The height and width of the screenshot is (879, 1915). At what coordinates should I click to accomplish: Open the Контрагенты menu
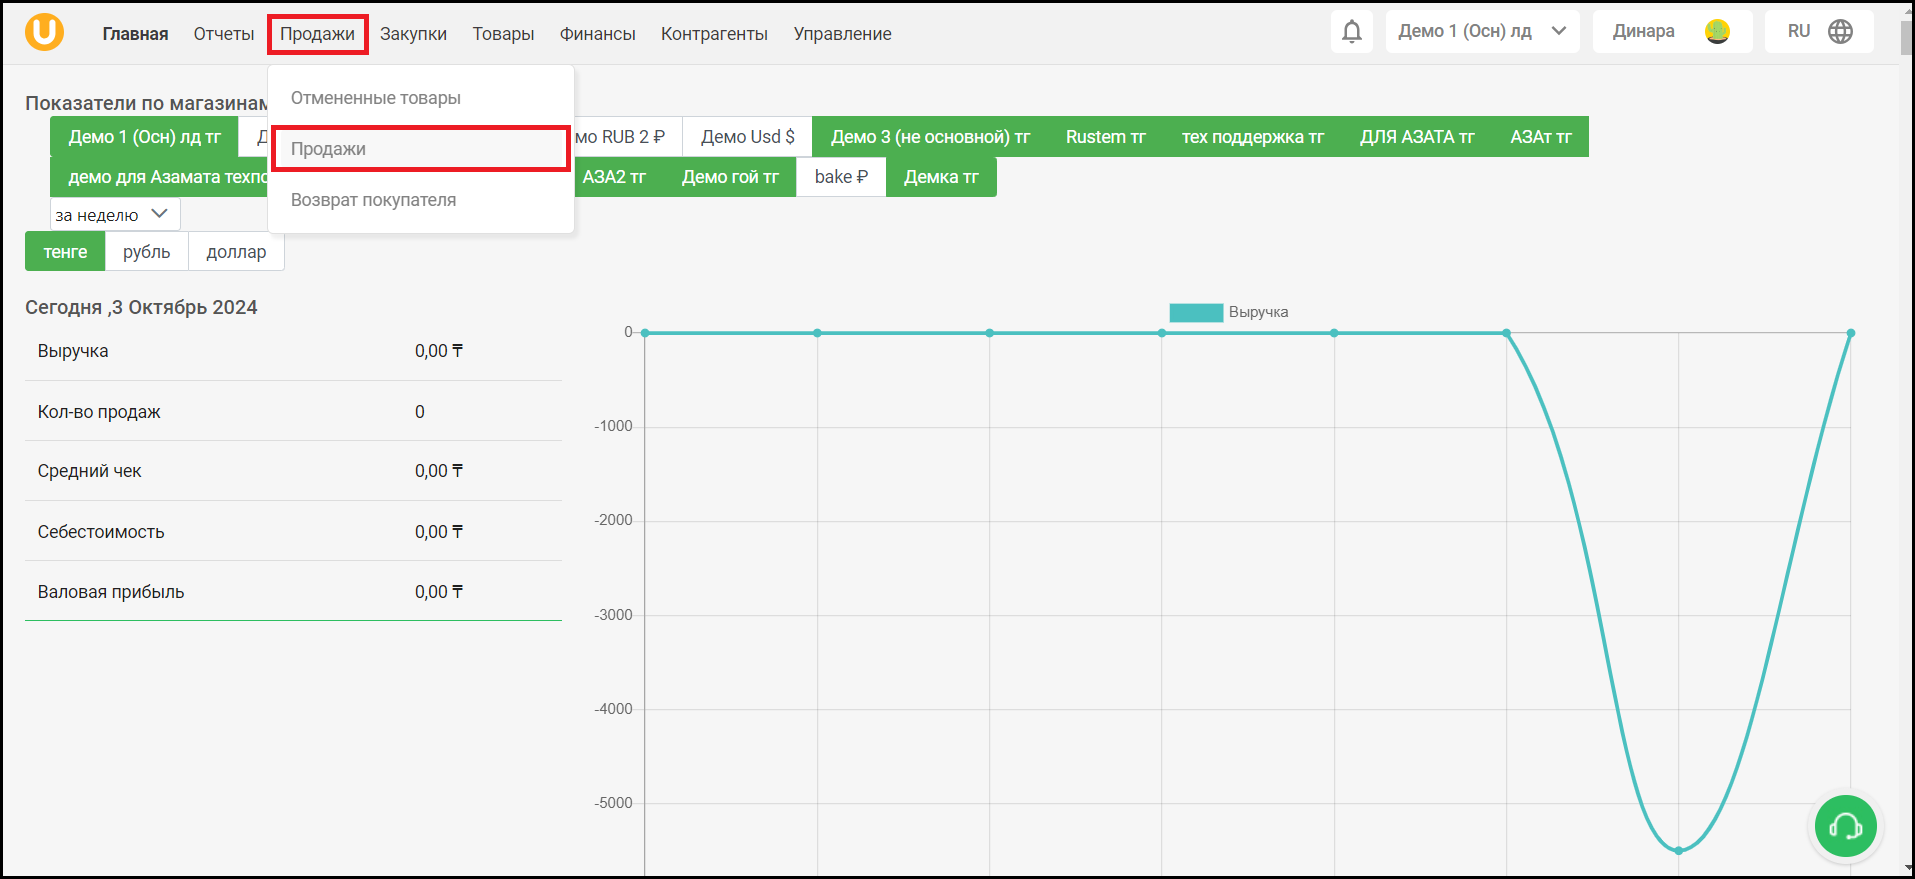point(714,34)
